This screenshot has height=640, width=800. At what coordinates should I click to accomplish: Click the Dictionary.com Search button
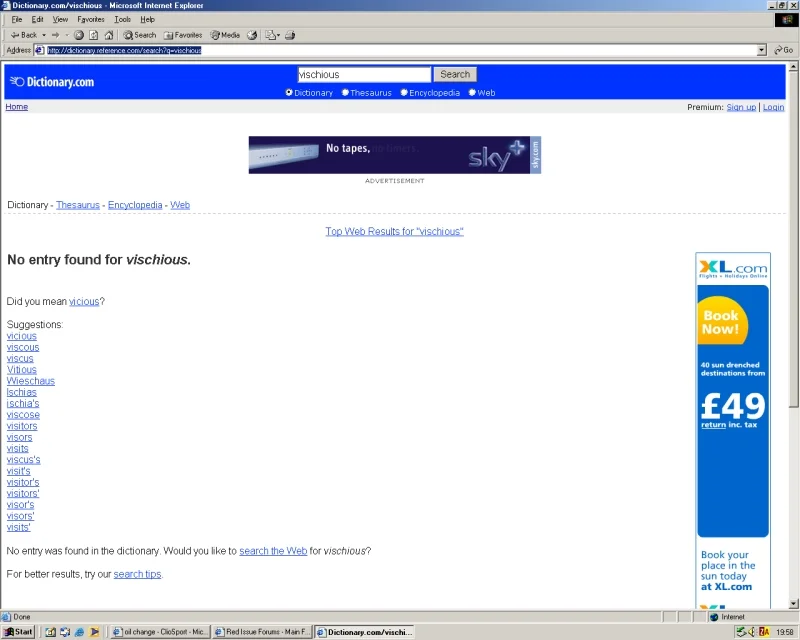tap(455, 75)
